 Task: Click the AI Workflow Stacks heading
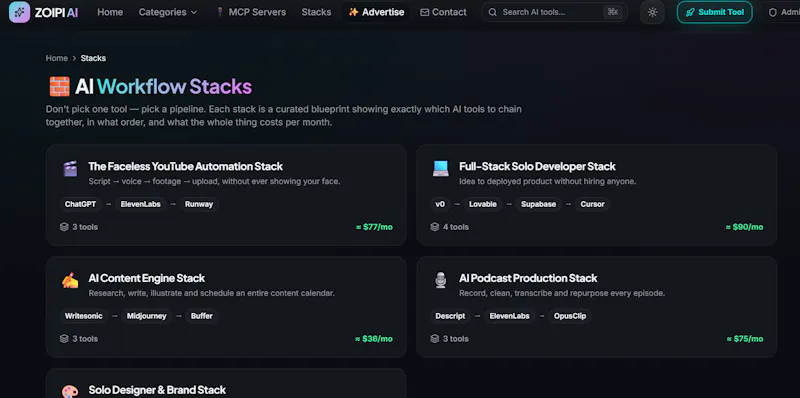coord(163,86)
